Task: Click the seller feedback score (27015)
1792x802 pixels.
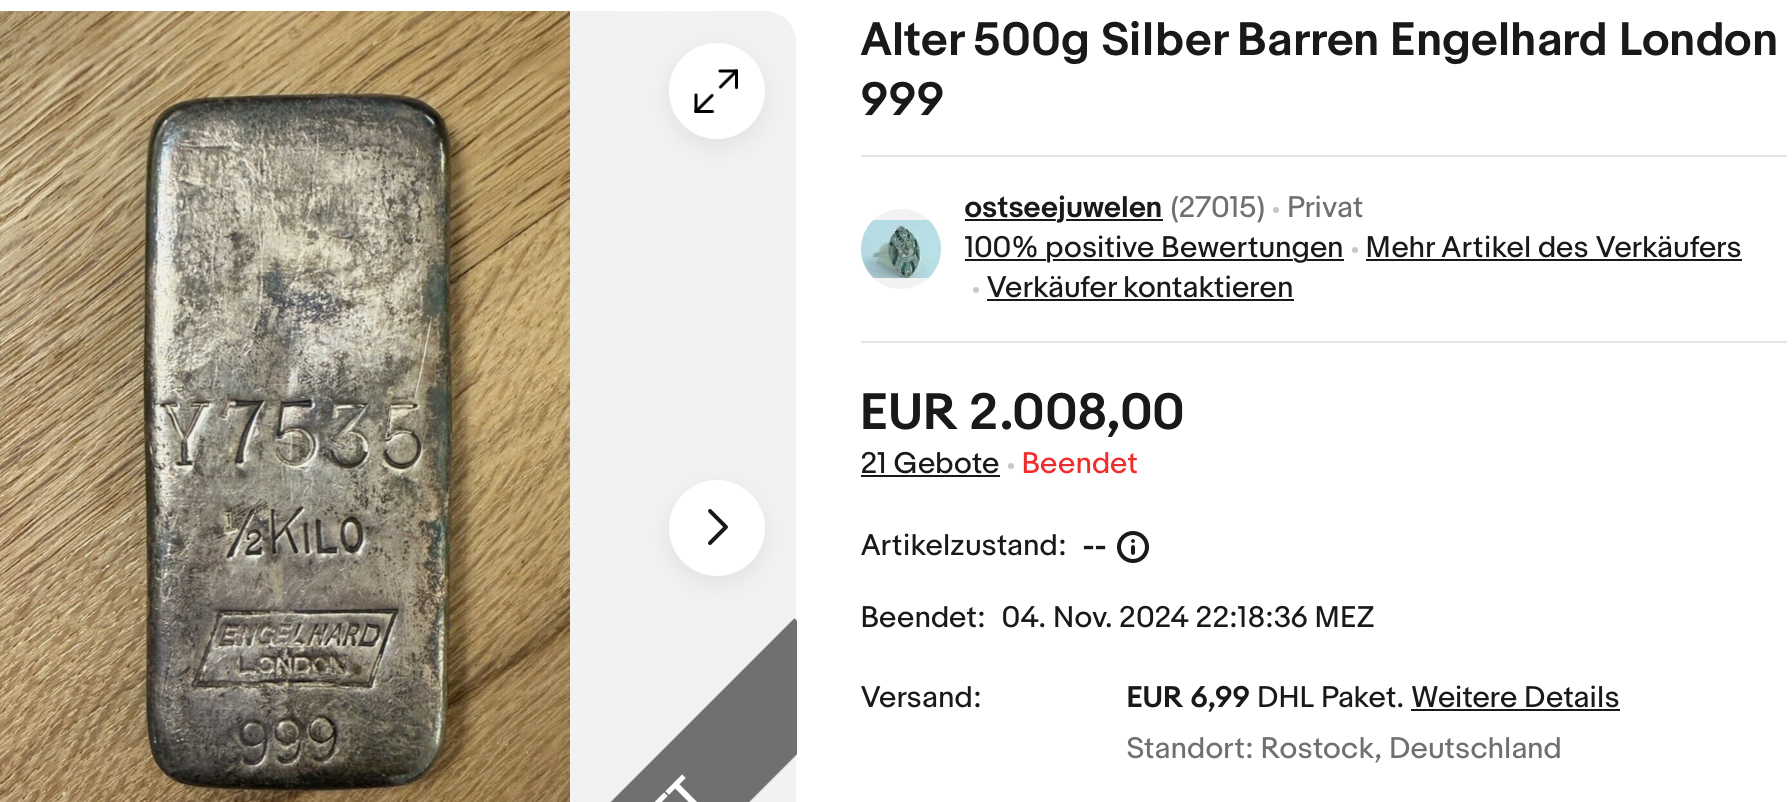Action: [x=1217, y=207]
